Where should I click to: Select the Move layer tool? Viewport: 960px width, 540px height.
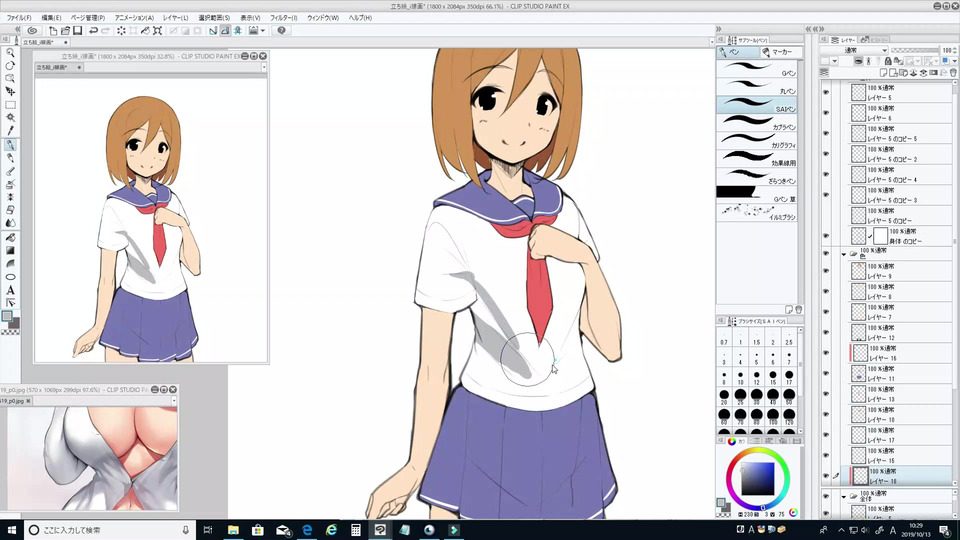(10, 91)
